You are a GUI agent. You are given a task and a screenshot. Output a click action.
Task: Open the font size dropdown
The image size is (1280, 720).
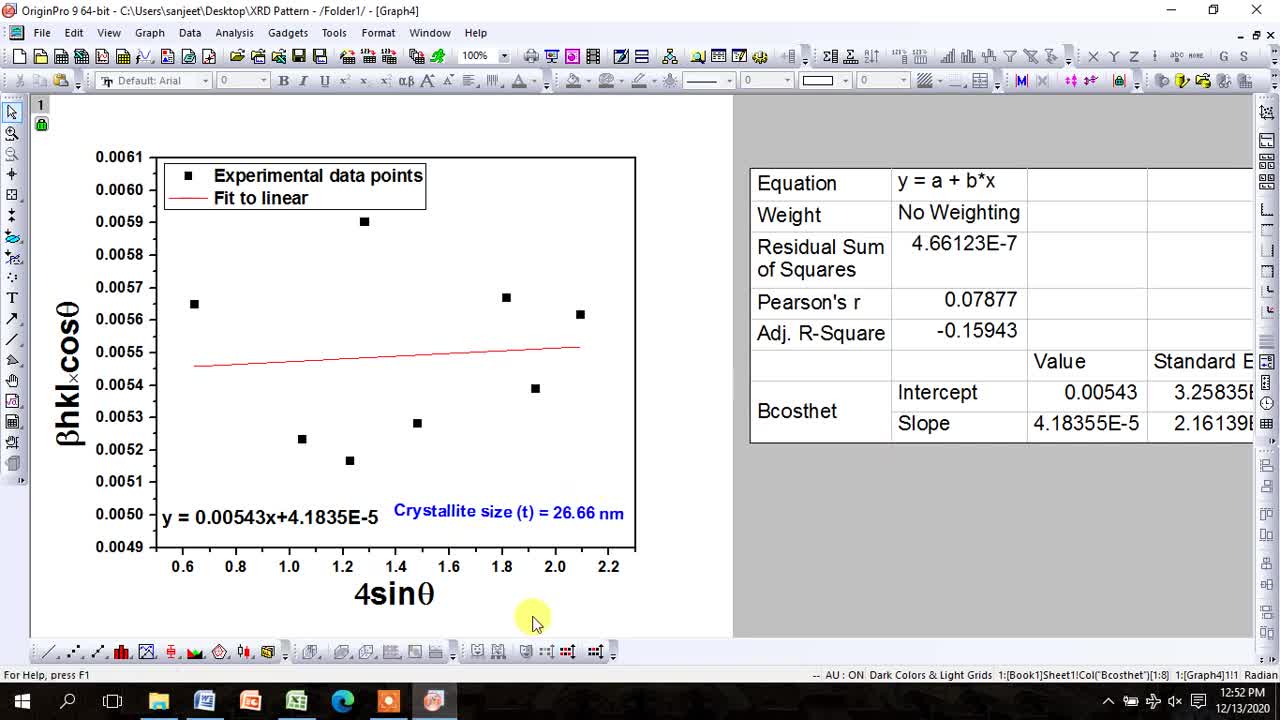tap(264, 81)
